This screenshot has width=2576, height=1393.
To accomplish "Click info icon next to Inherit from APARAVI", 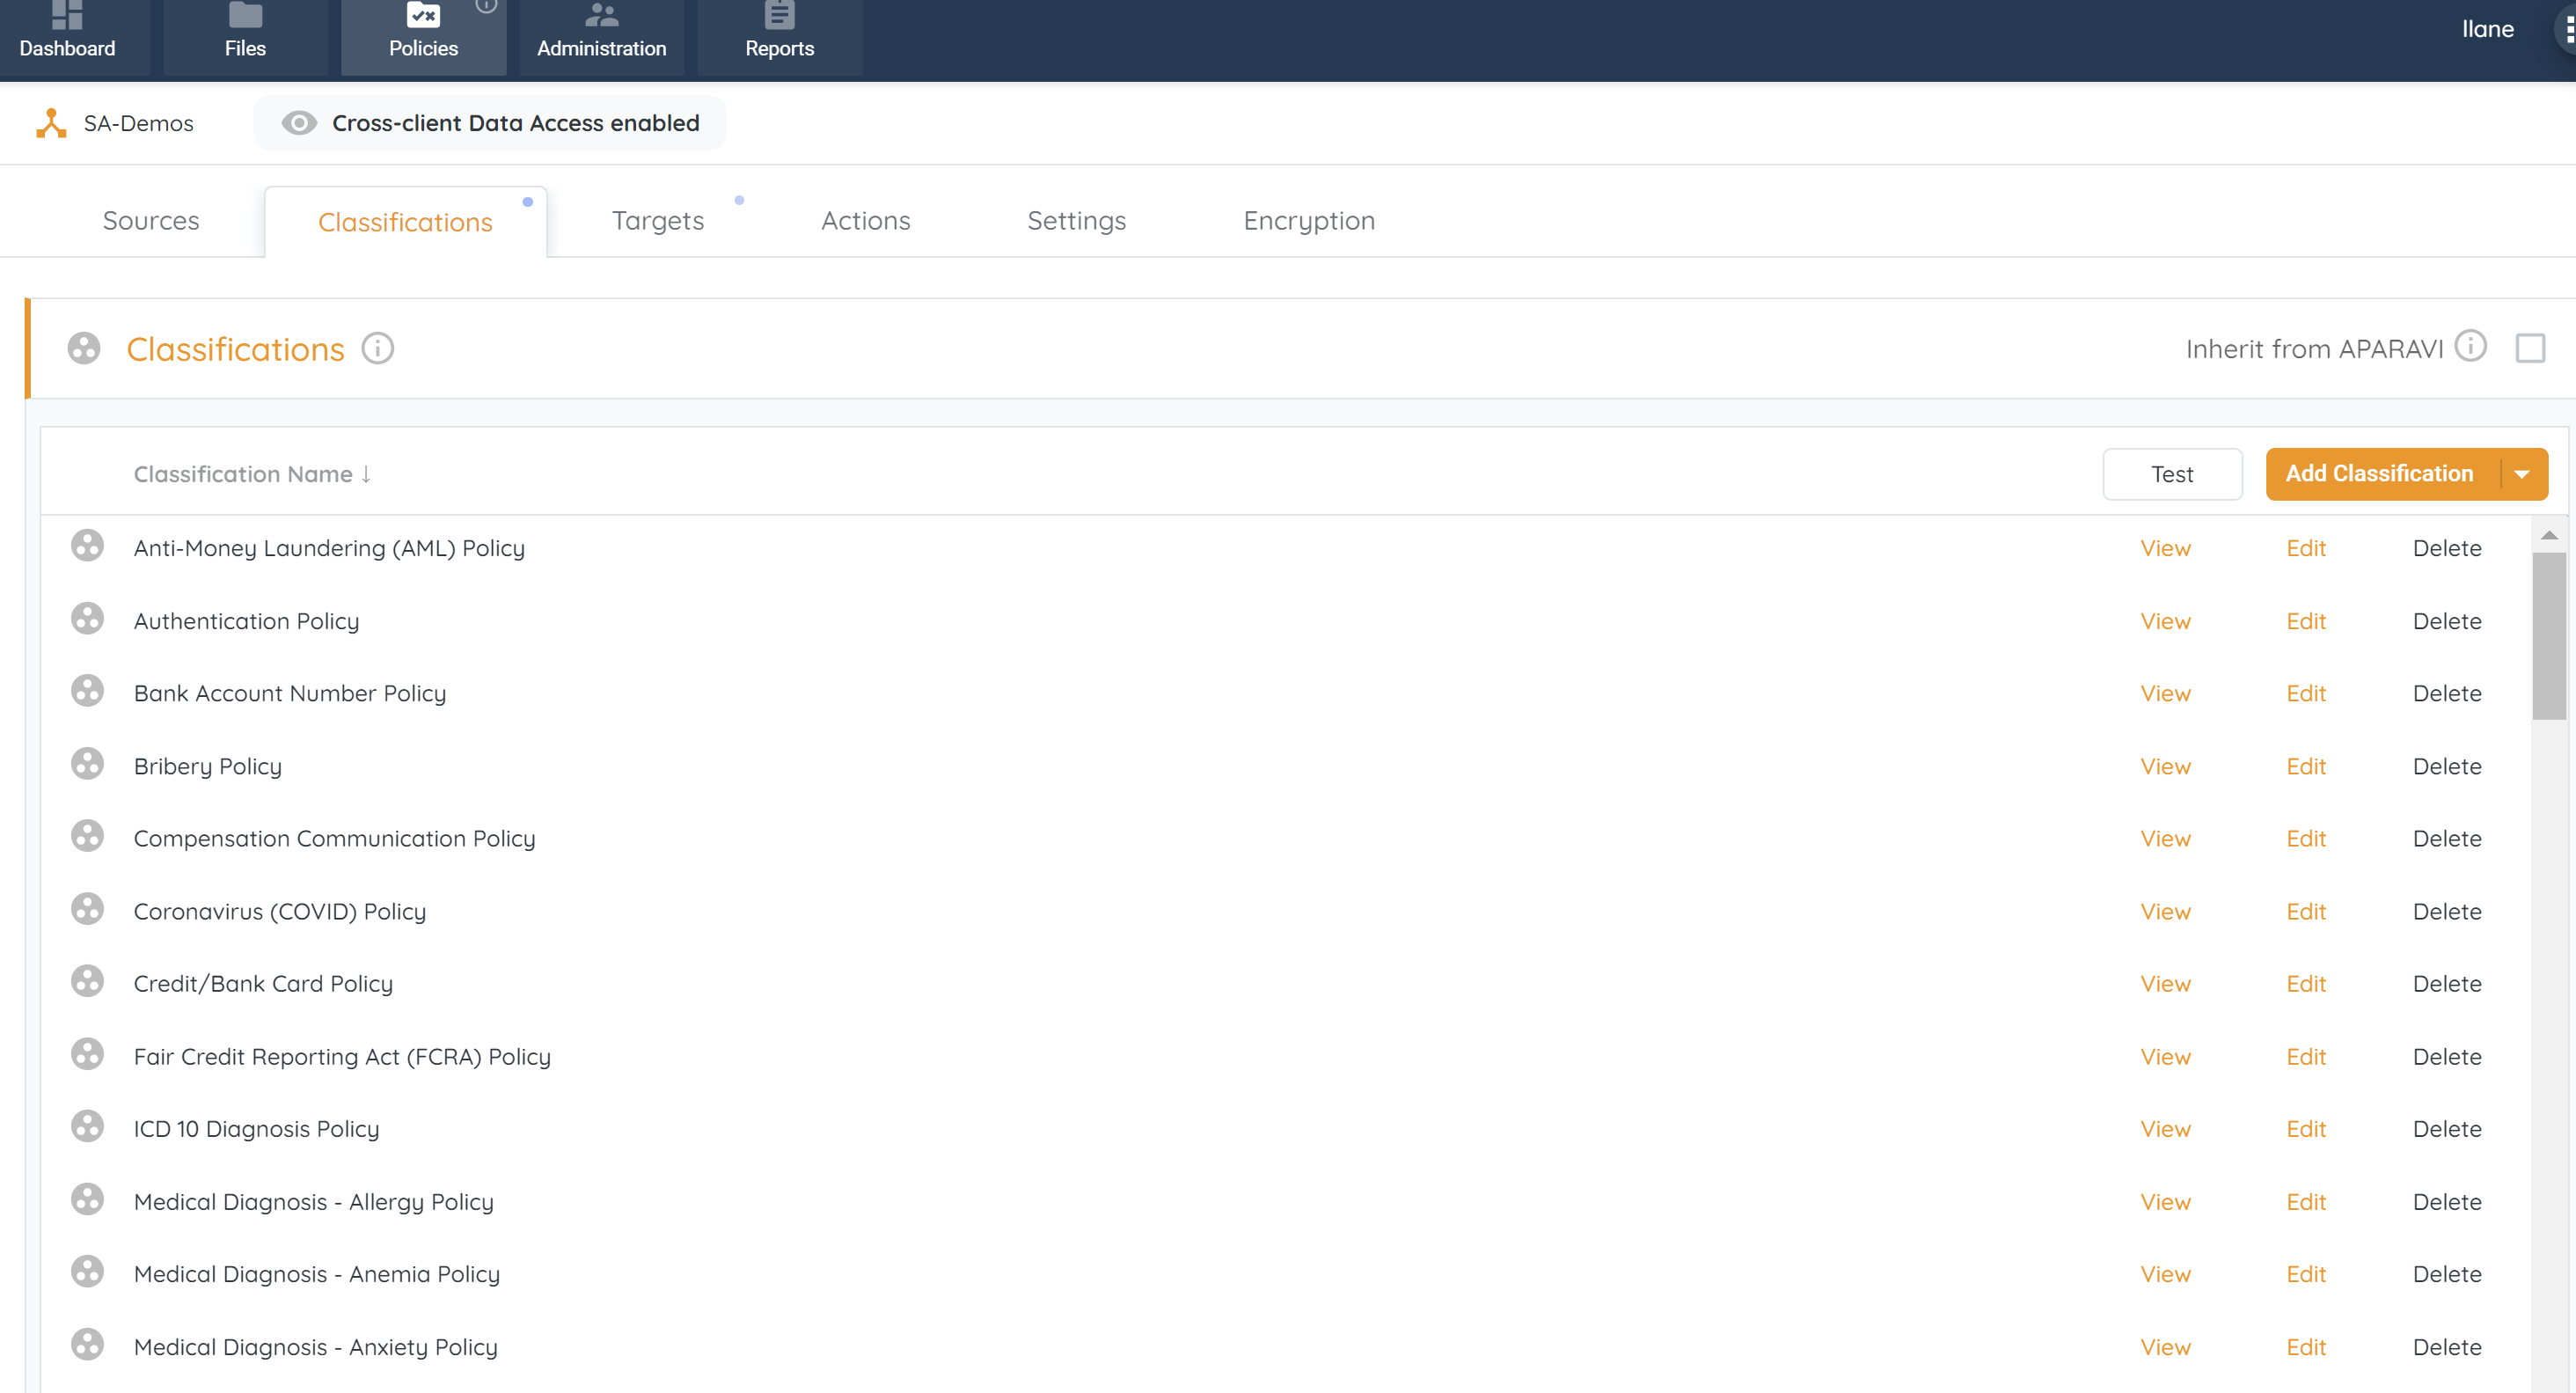I will coord(2470,346).
